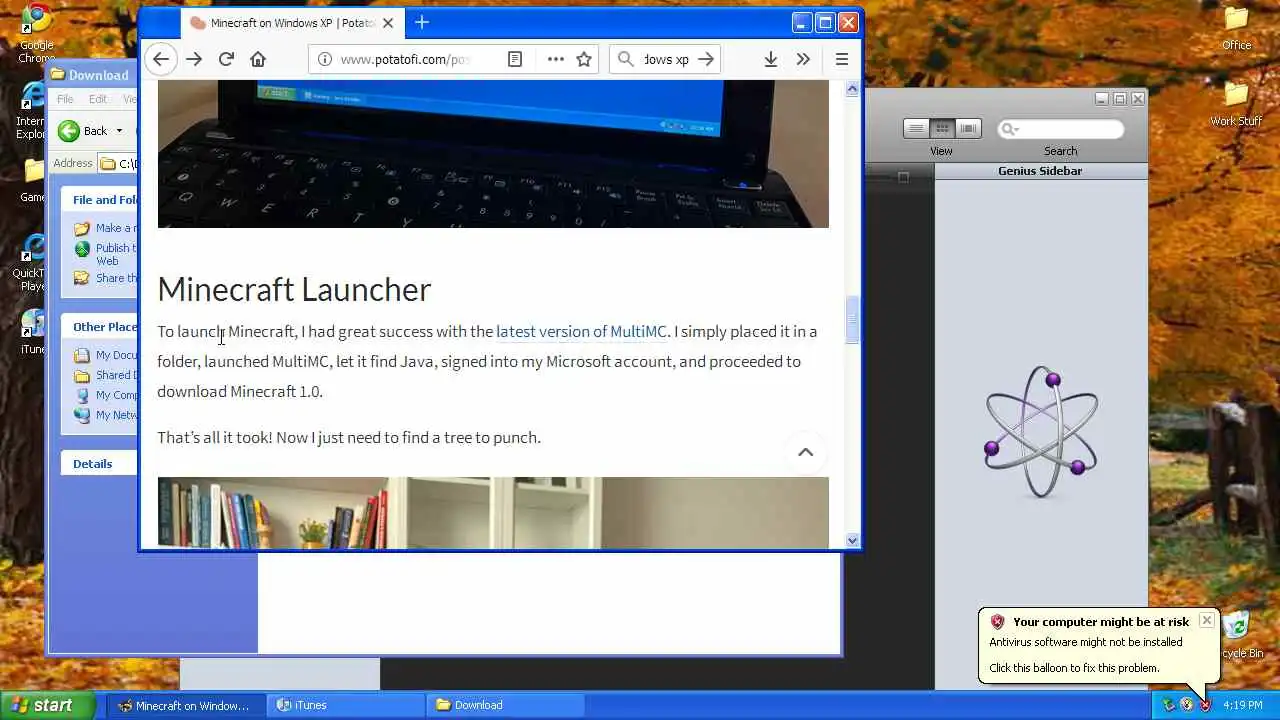1280x720 pixels.
Task: Click the Firefox vertical scrollbar thumb
Action: point(853,320)
